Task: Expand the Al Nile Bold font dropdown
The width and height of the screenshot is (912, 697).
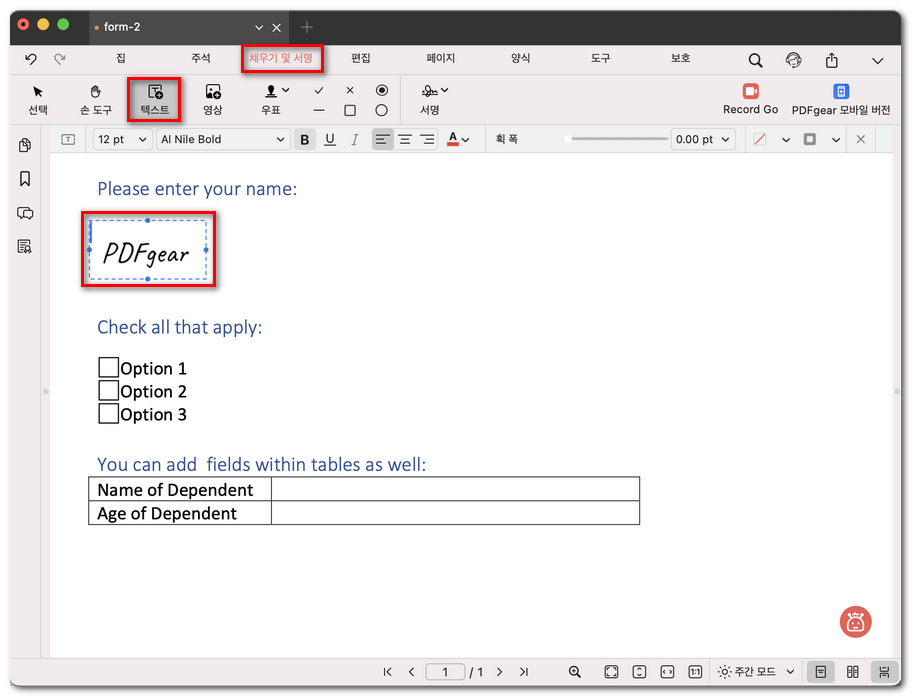Action: click(224, 139)
